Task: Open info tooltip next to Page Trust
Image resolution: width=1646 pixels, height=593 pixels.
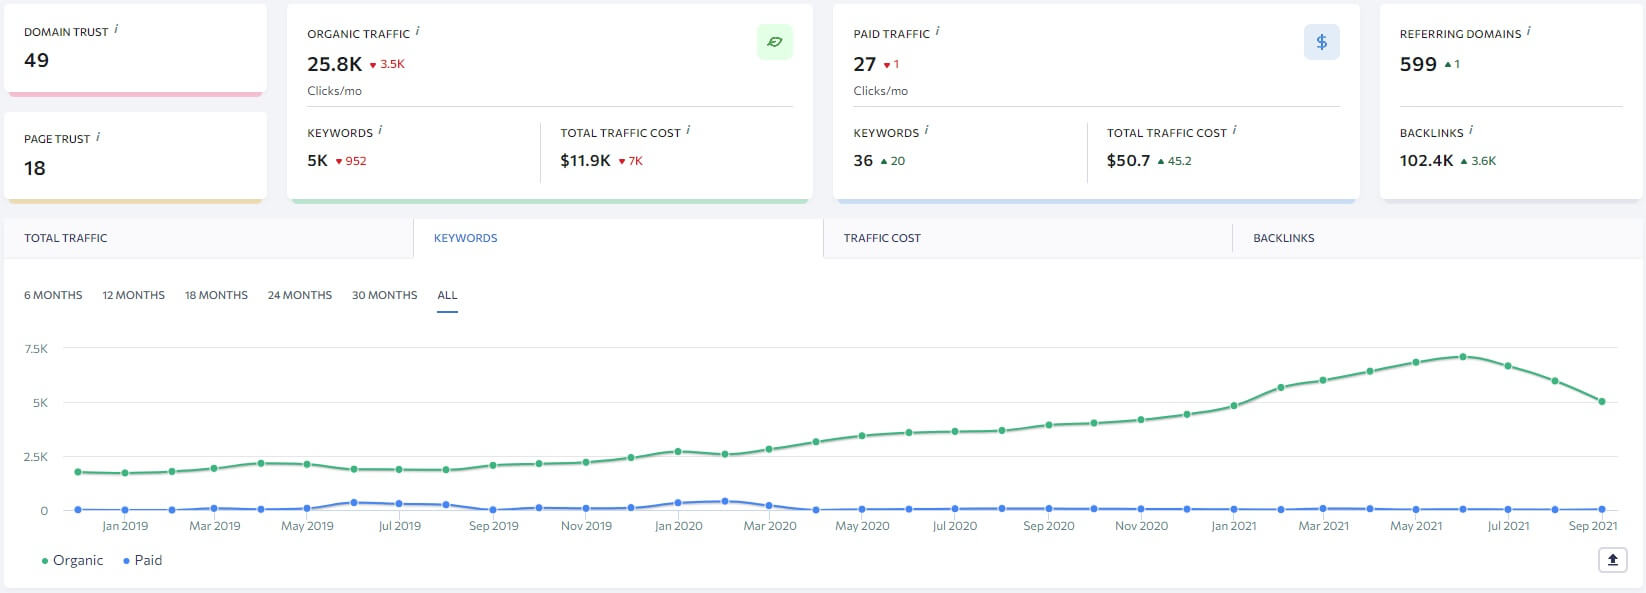Action: (97, 137)
